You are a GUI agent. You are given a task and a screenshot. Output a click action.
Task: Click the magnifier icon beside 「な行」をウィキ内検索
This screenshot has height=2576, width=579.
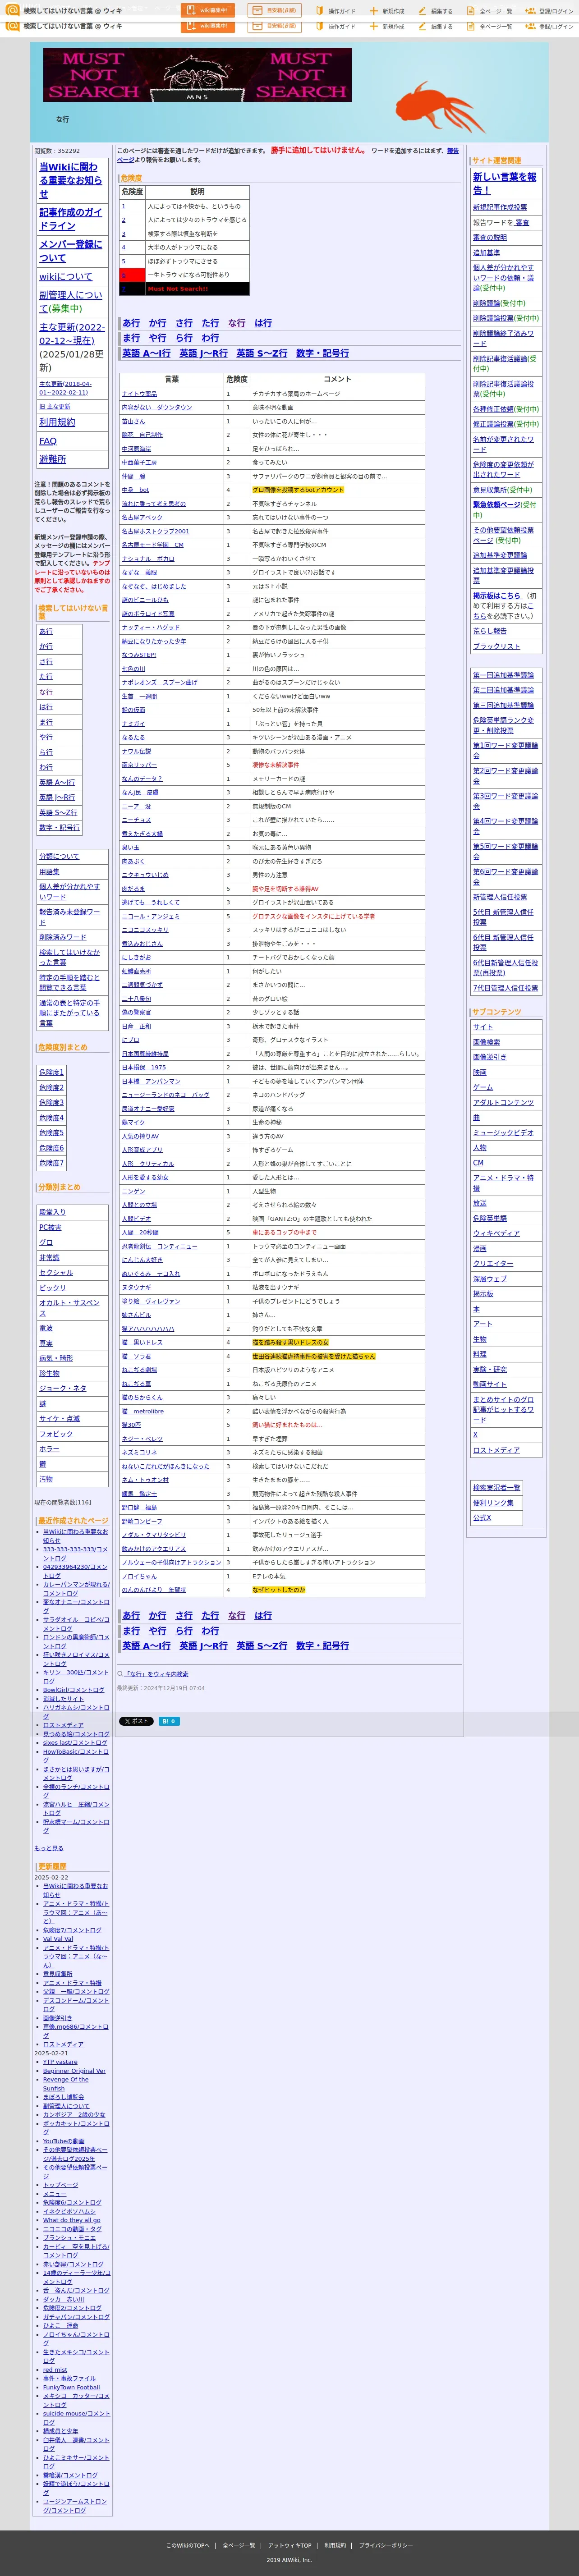click(120, 1673)
